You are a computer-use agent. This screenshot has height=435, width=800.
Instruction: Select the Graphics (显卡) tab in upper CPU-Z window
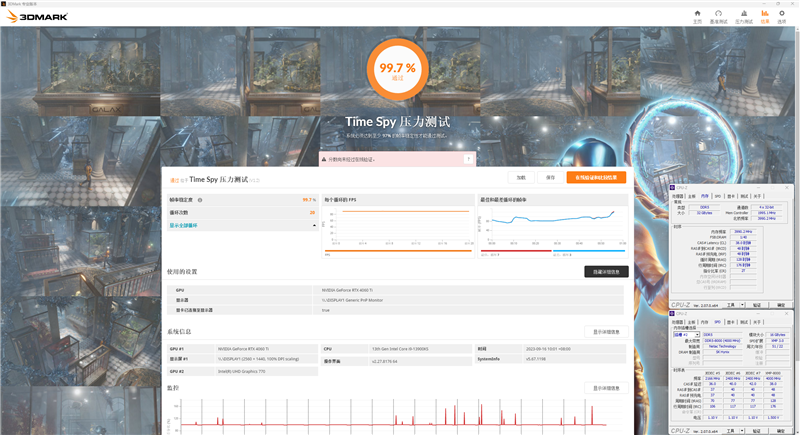coord(731,196)
